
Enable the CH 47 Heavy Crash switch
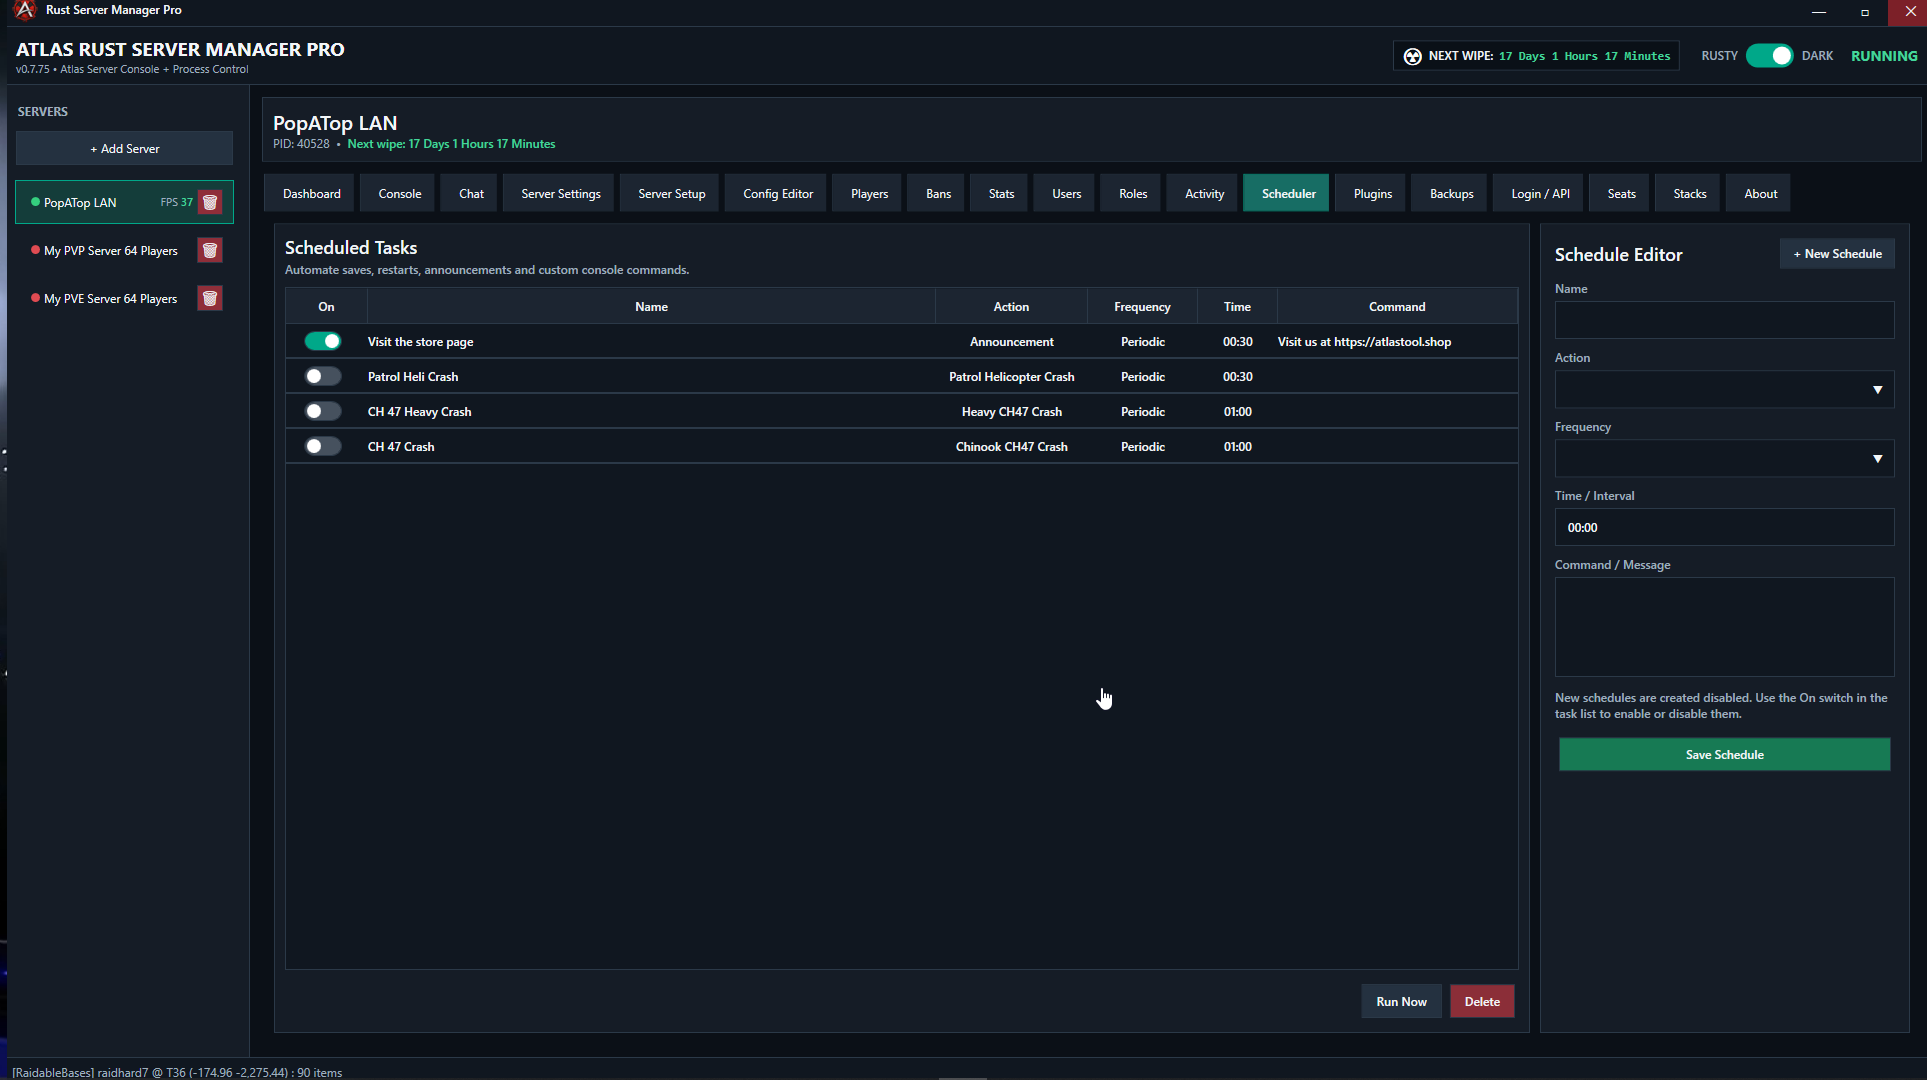323,411
